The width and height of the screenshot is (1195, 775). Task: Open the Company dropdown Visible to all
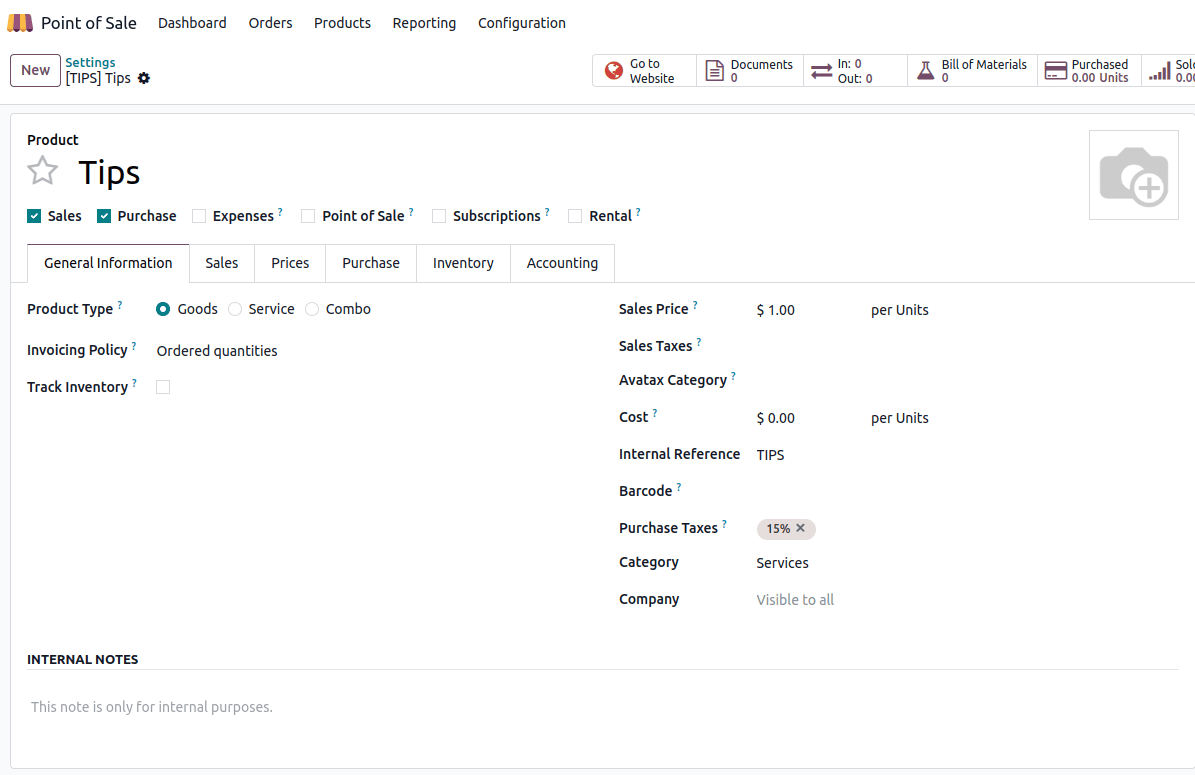[x=966, y=600]
